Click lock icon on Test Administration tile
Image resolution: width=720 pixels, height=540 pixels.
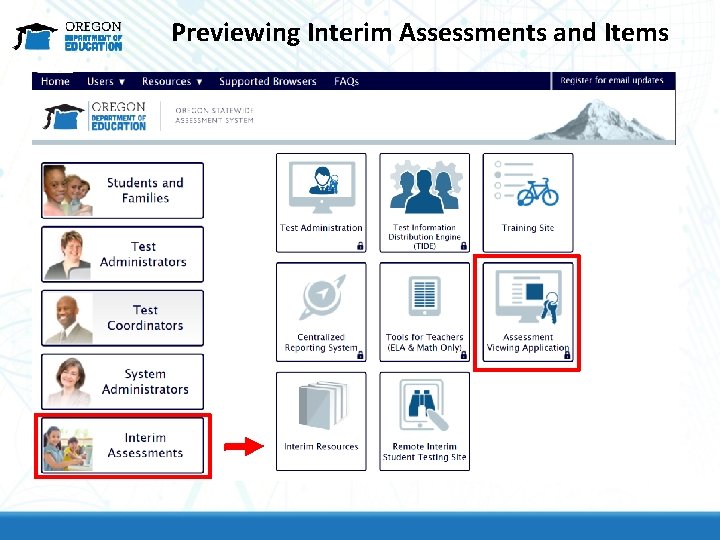[360, 246]
